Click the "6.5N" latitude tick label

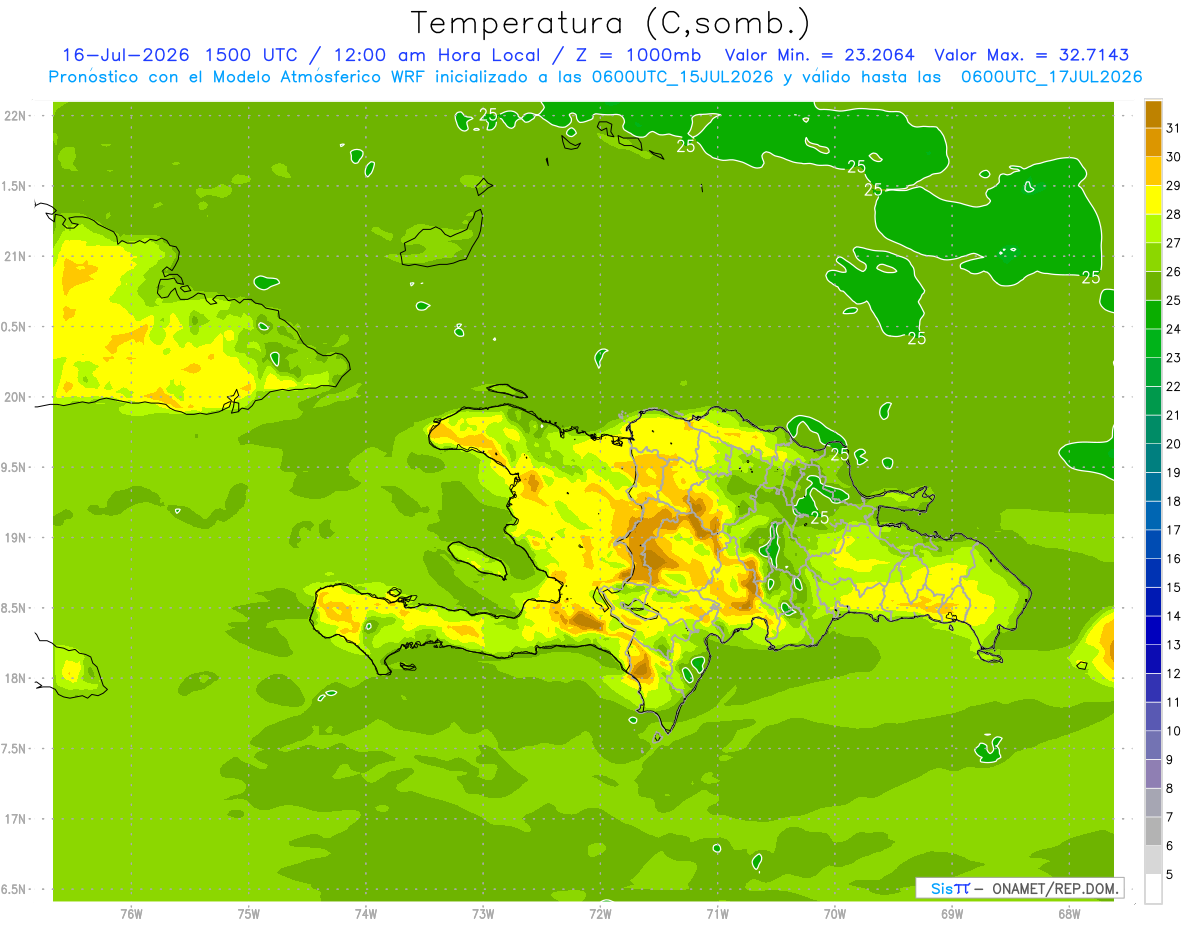tap(14, 889)
